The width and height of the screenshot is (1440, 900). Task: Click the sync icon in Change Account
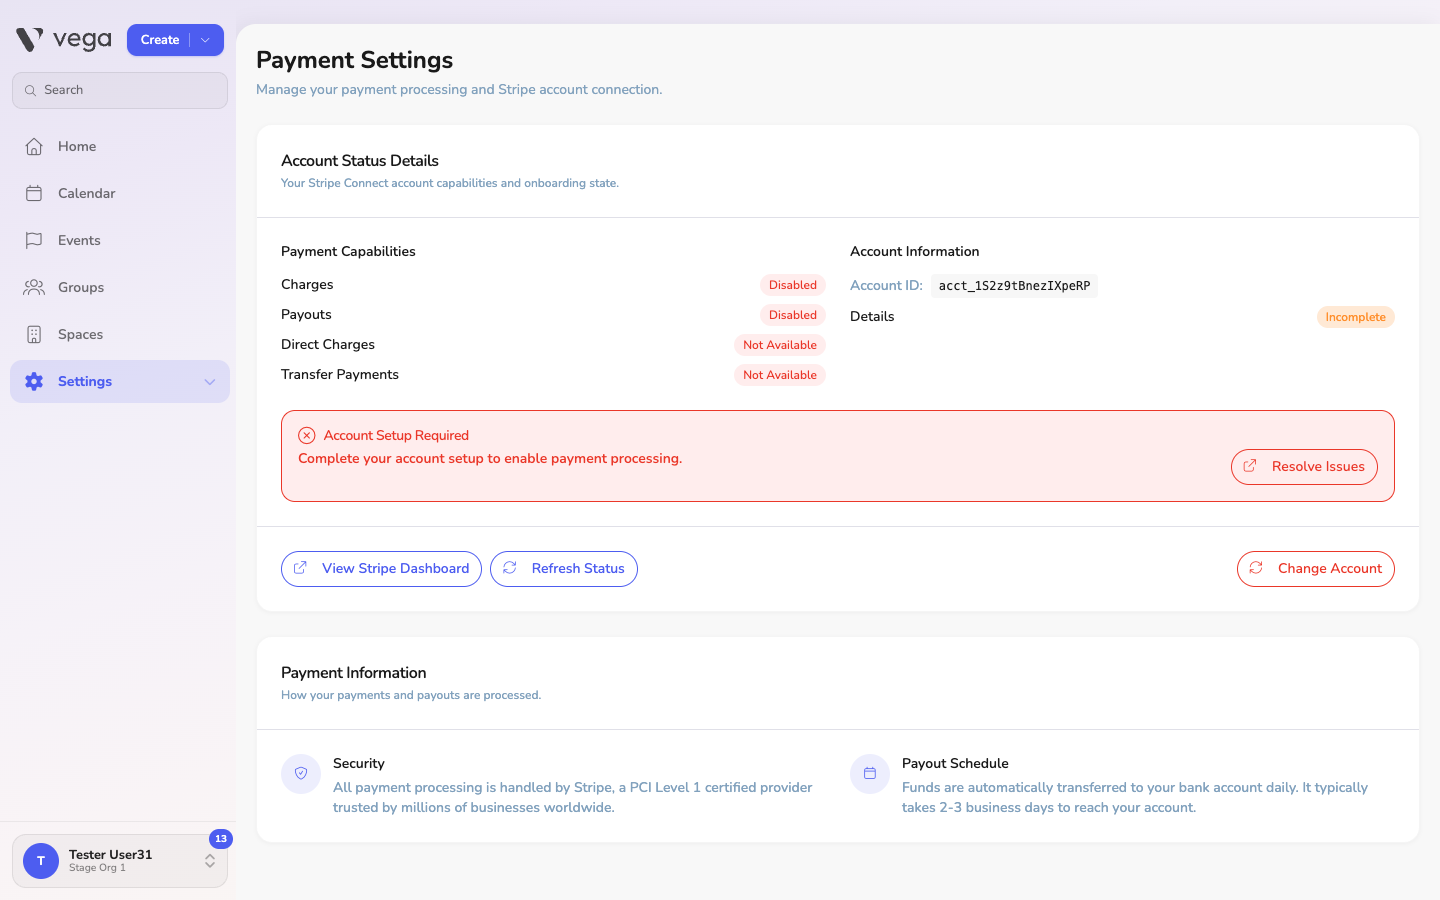[1256, 568]
